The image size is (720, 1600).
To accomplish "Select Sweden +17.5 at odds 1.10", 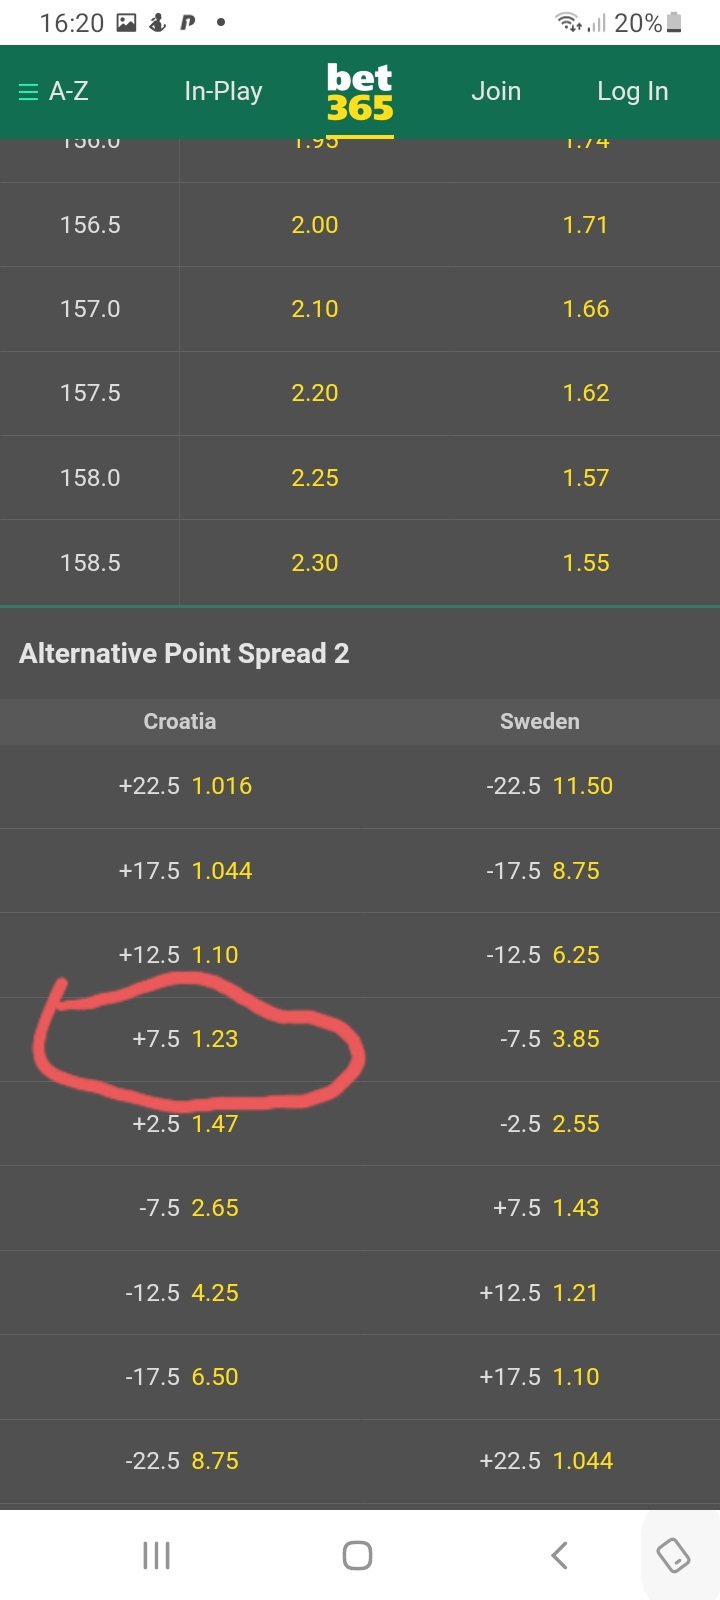I will (540, 1377).
